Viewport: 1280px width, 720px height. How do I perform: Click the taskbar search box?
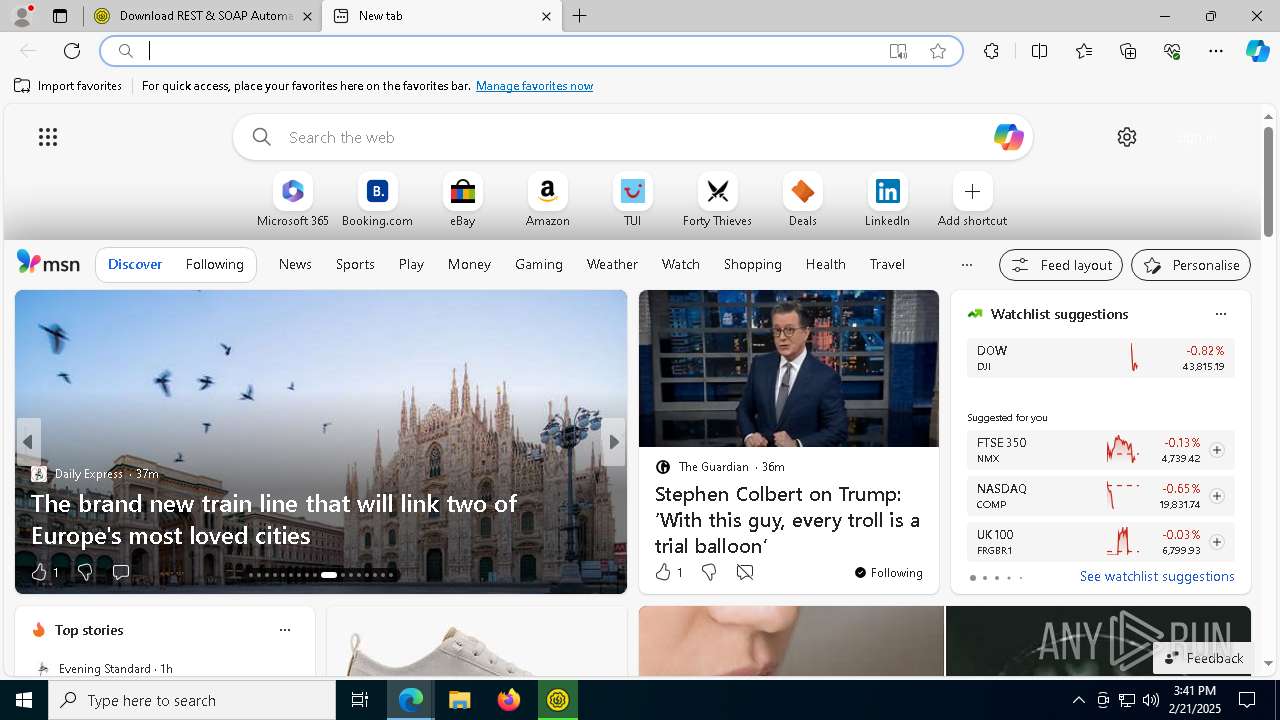pyautogui.click(x=192, y=700)
